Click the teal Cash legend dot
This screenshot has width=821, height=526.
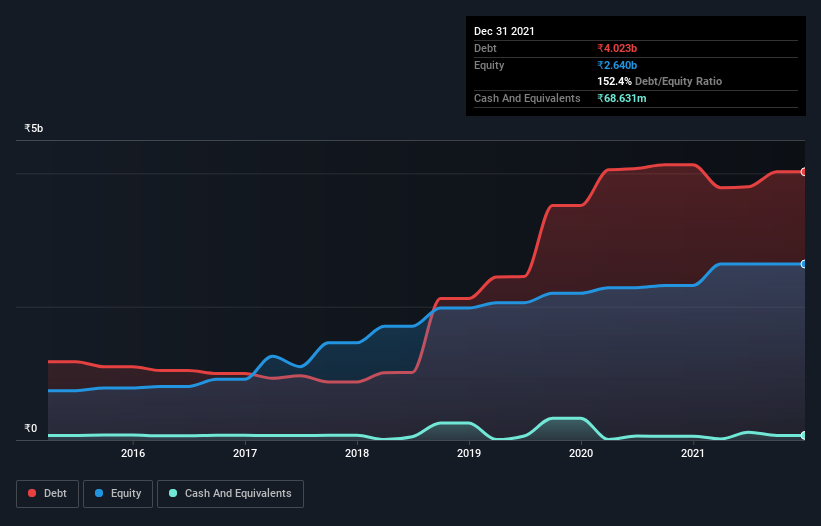pyautogui.click(x=173, y=493)
